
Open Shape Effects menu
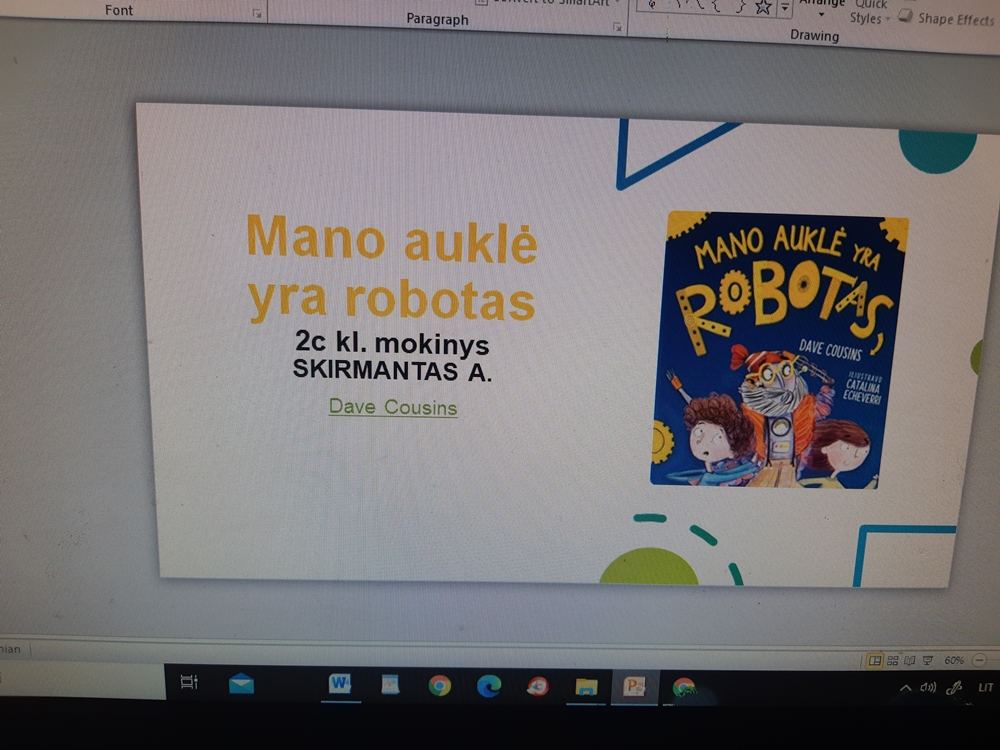point(948,18)
